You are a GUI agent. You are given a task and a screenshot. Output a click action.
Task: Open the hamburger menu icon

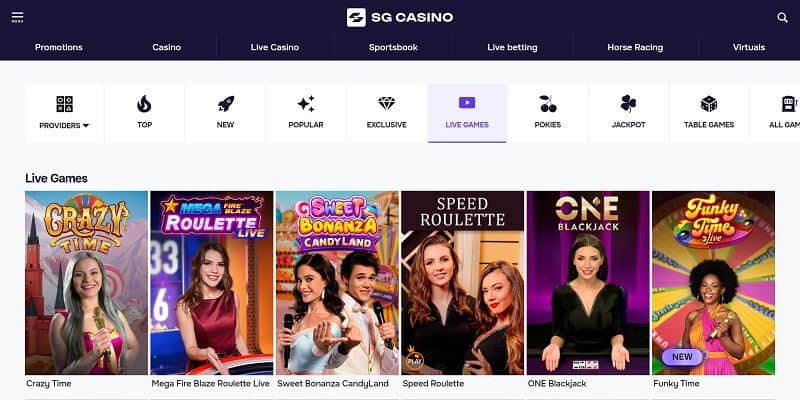point(17,17)
